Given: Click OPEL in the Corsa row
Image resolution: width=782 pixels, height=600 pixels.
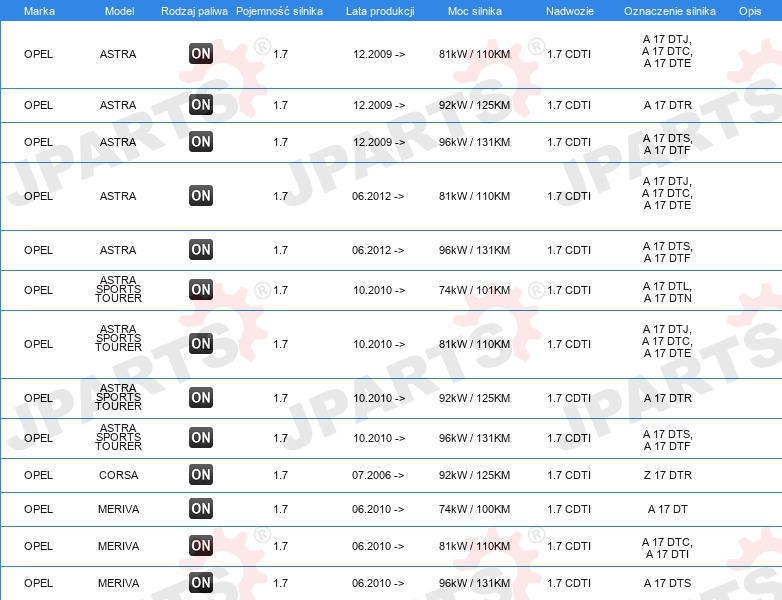Looking at the screenshot, I should 38,475.
